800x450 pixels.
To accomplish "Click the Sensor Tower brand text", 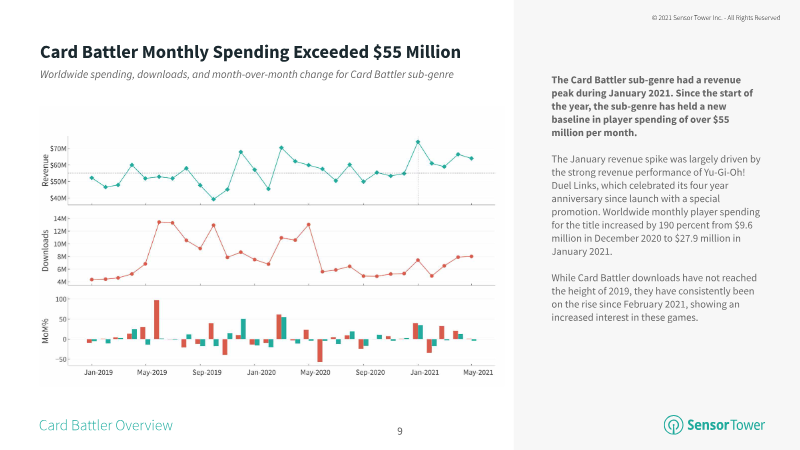I will [726, 425].
